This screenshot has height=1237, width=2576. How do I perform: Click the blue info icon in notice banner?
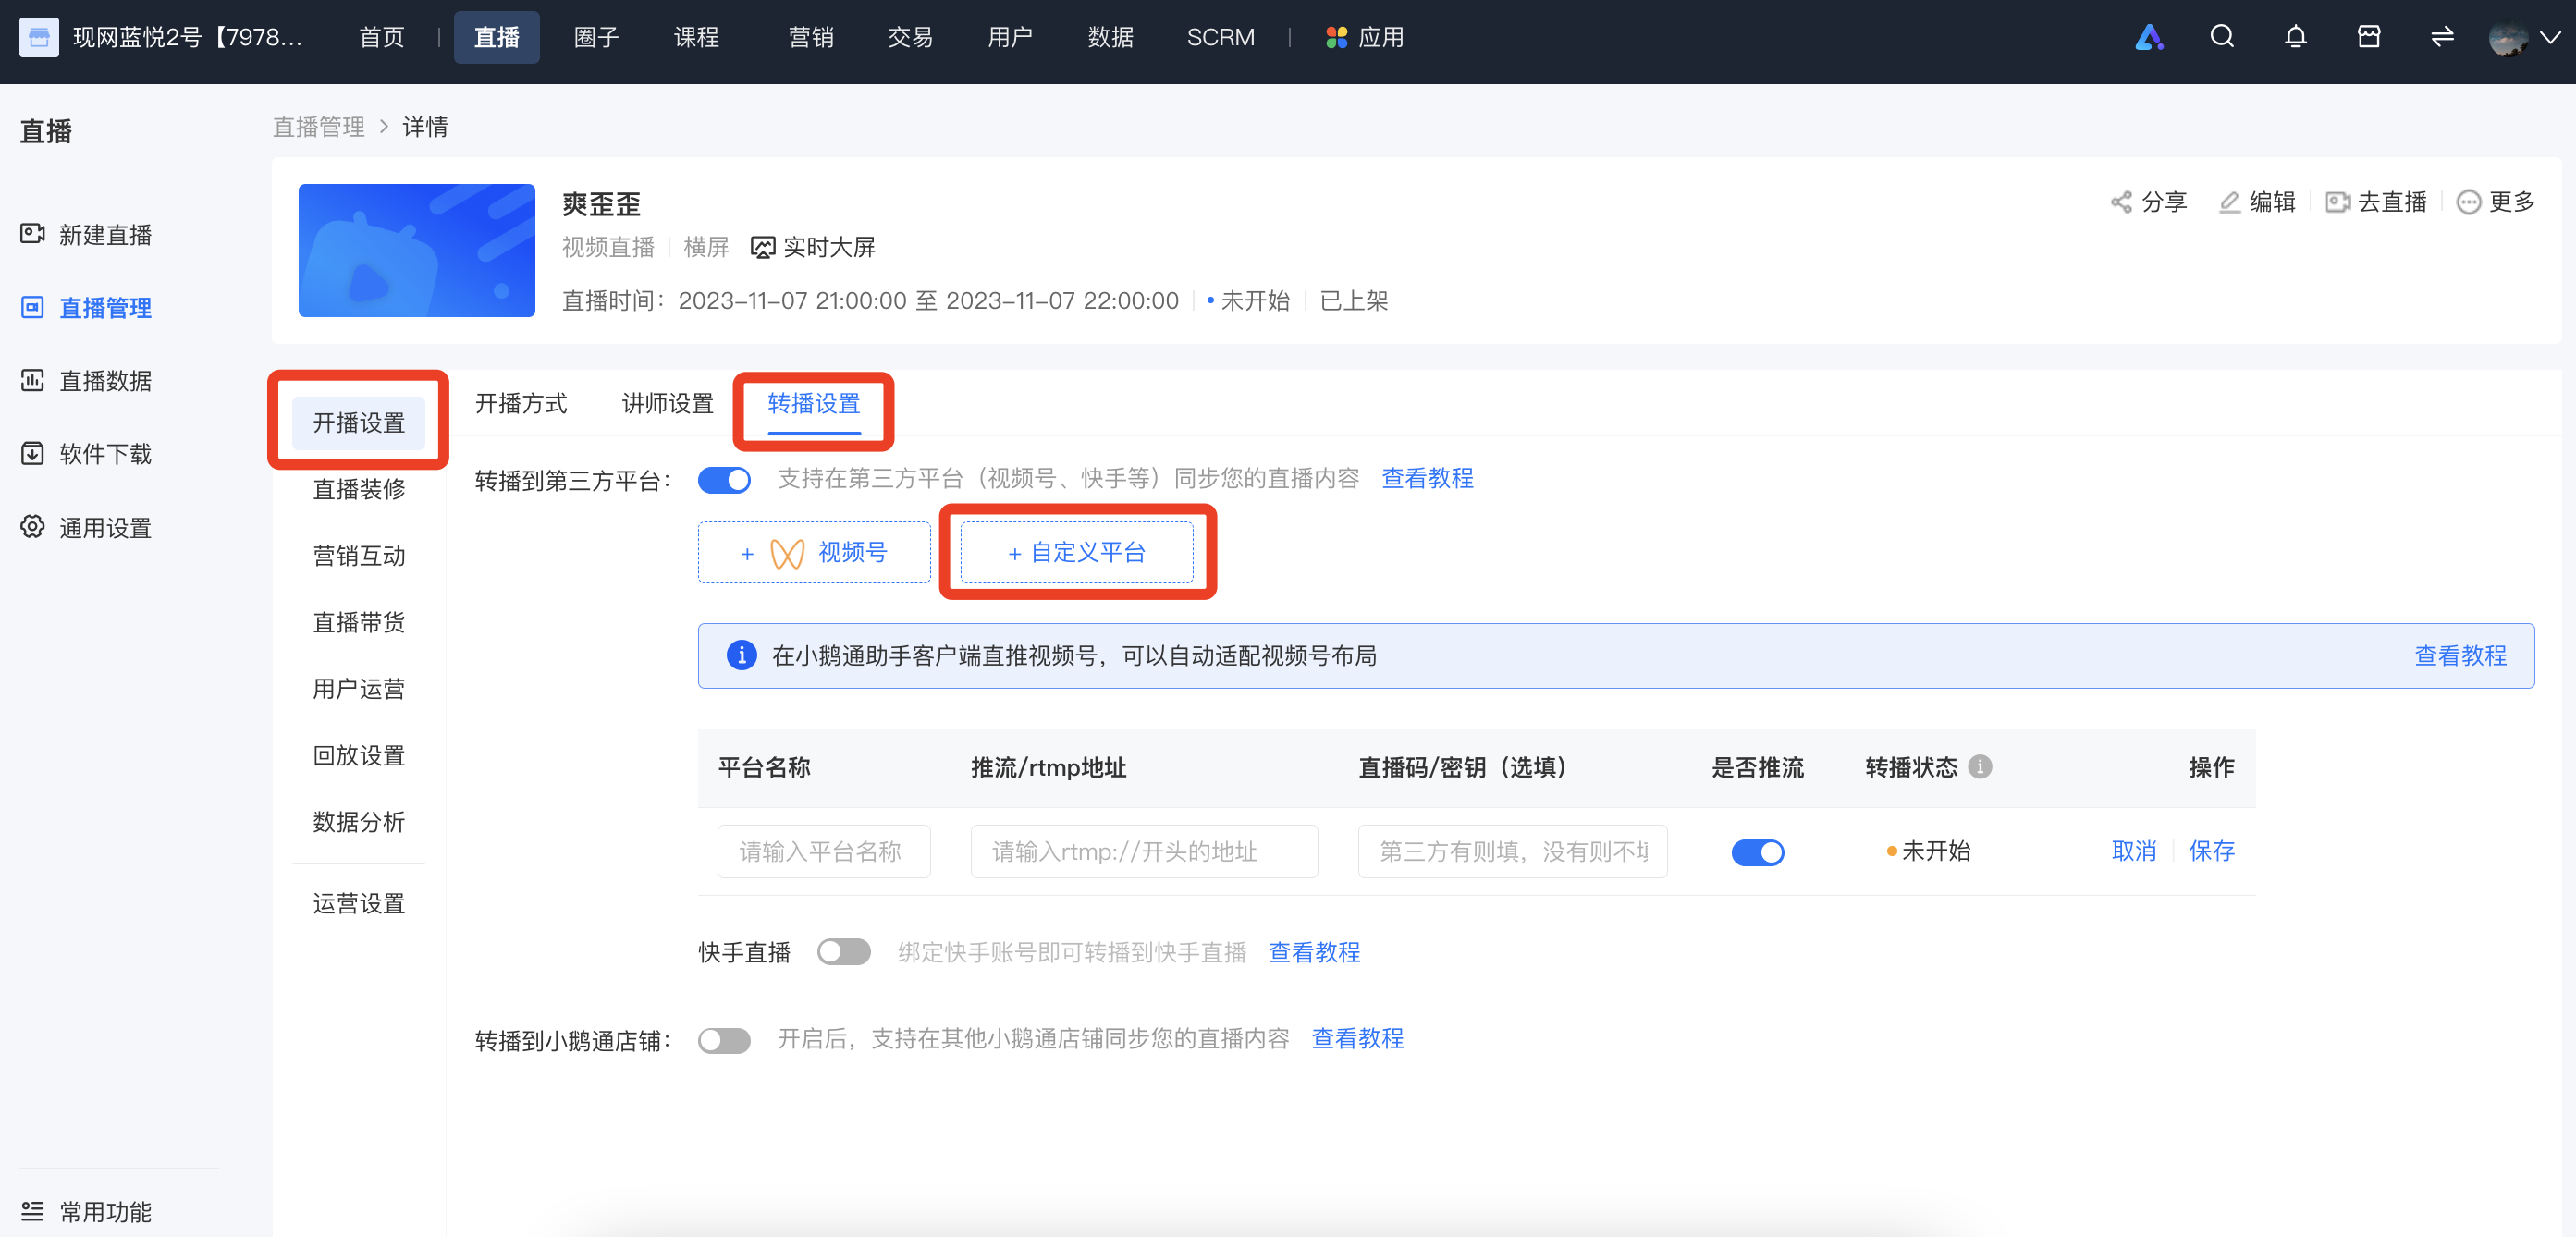741,655
